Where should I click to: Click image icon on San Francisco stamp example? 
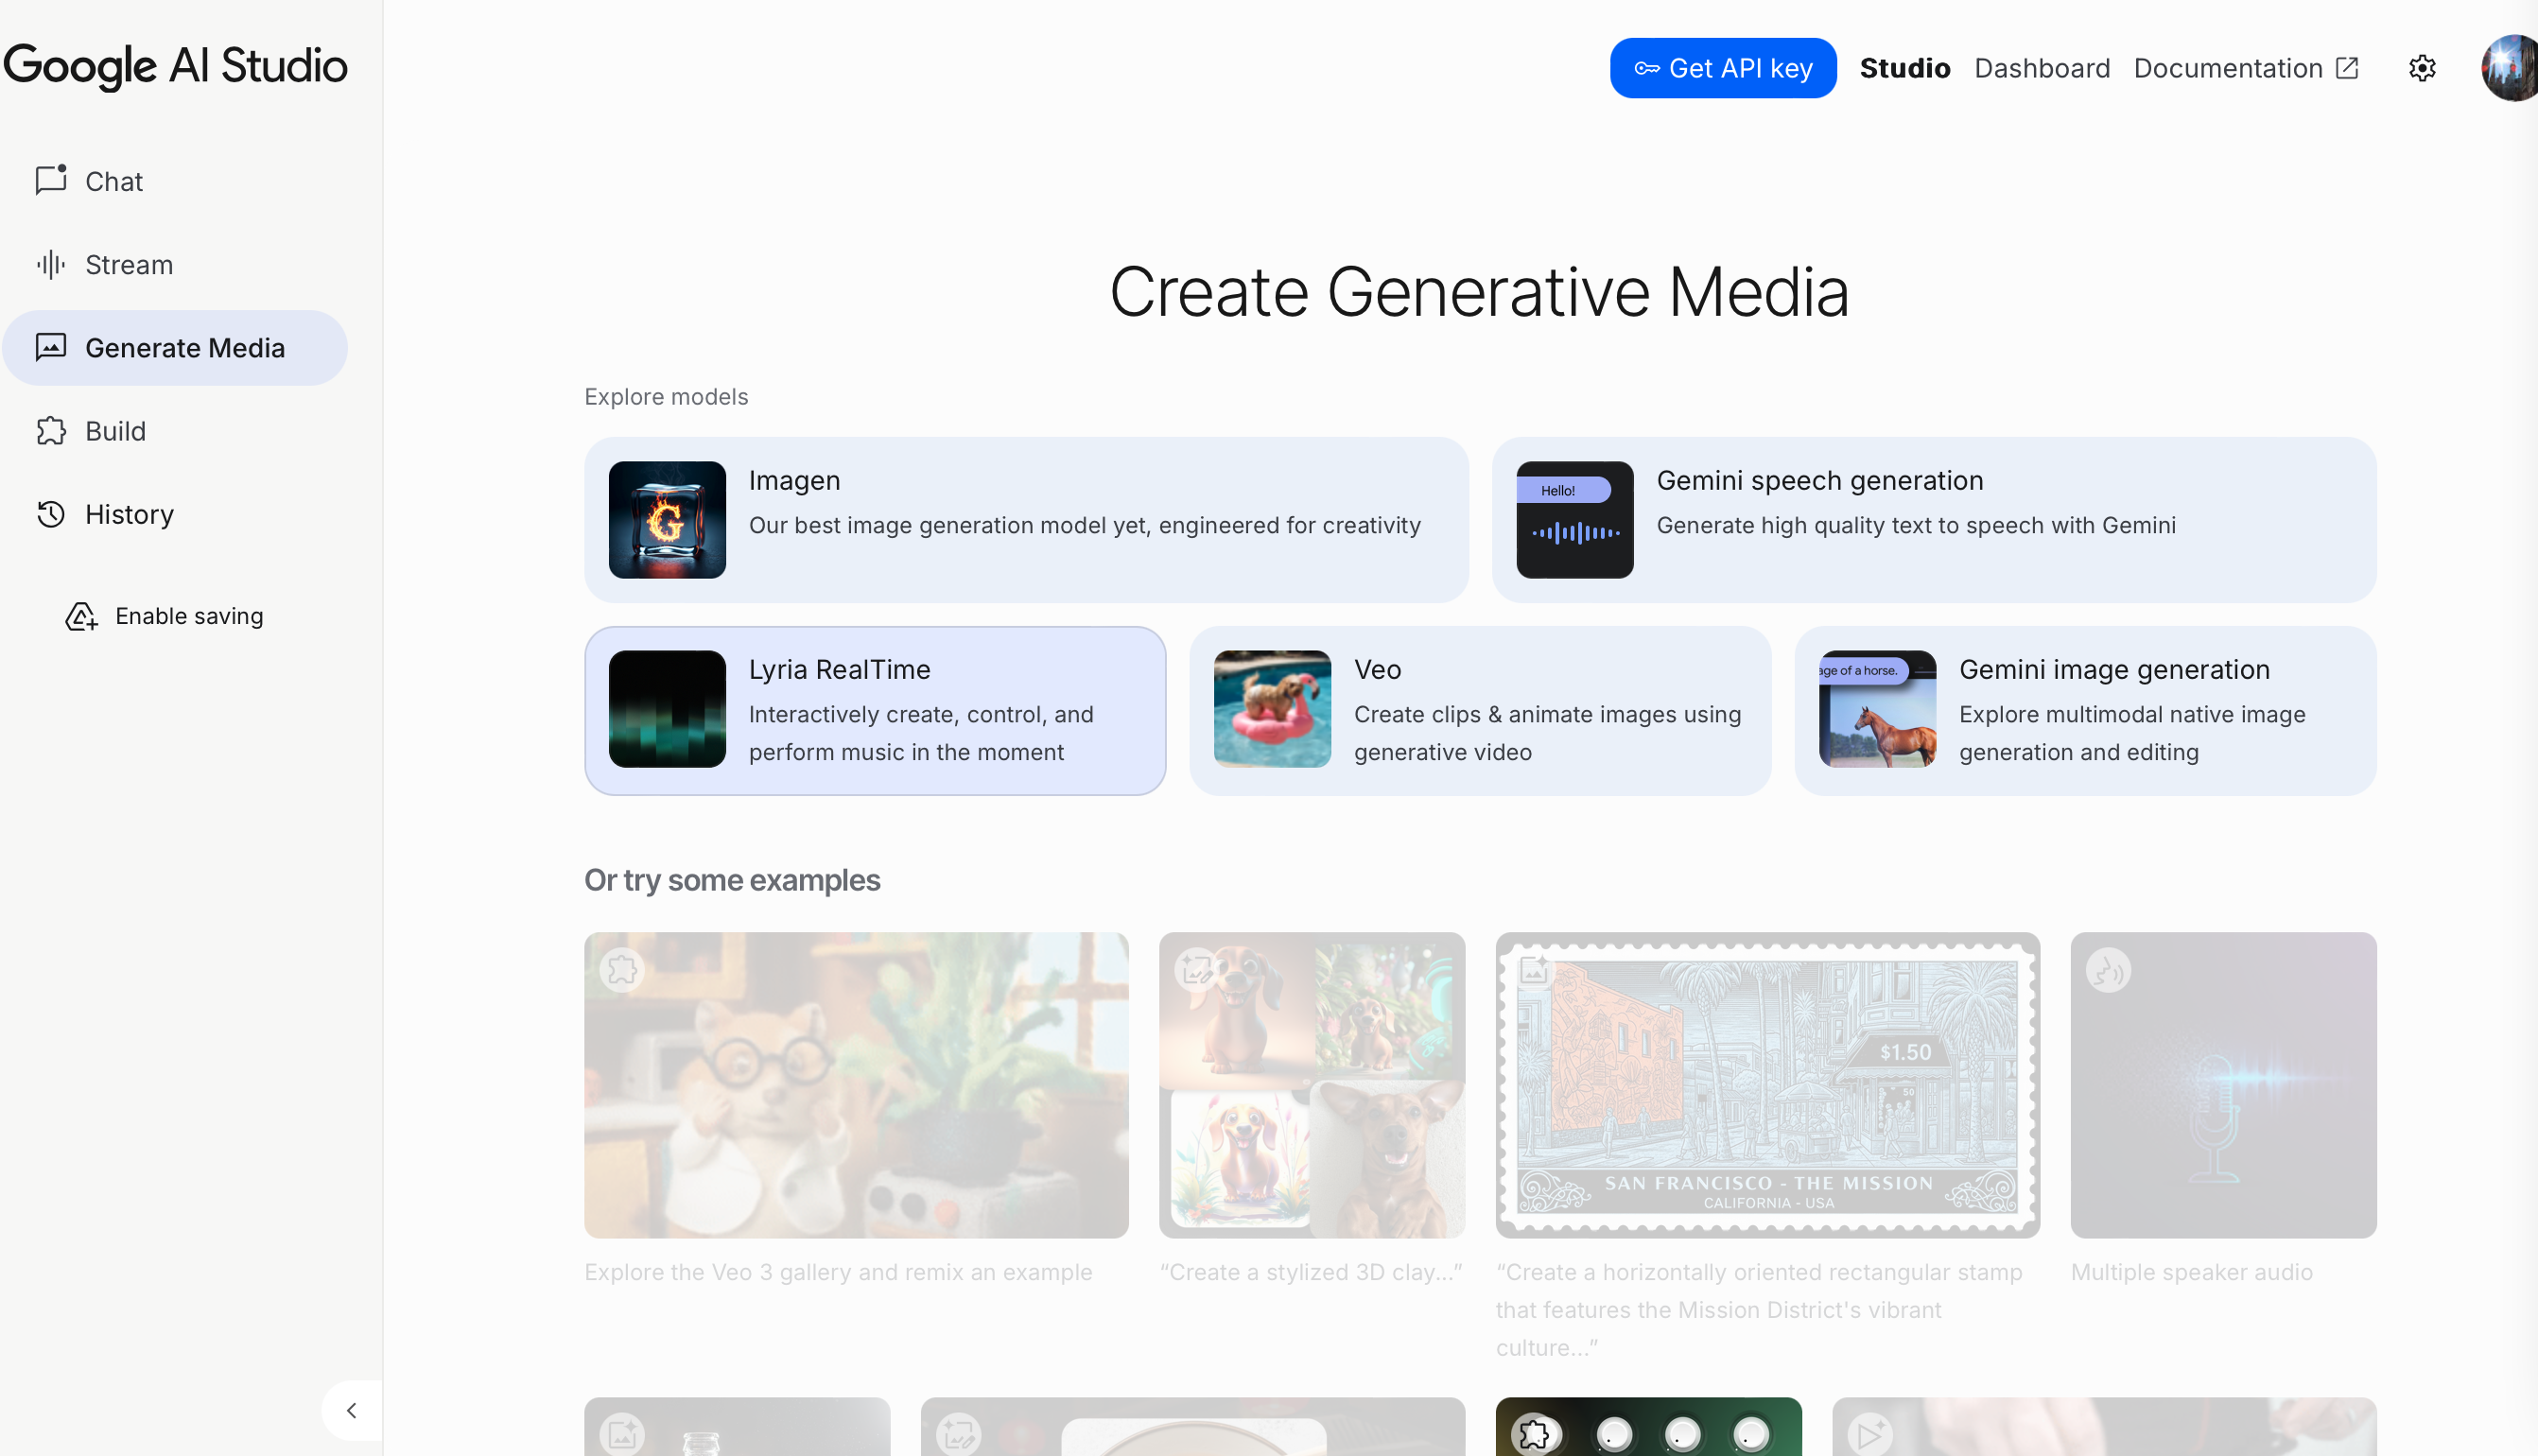(1534, 970)
